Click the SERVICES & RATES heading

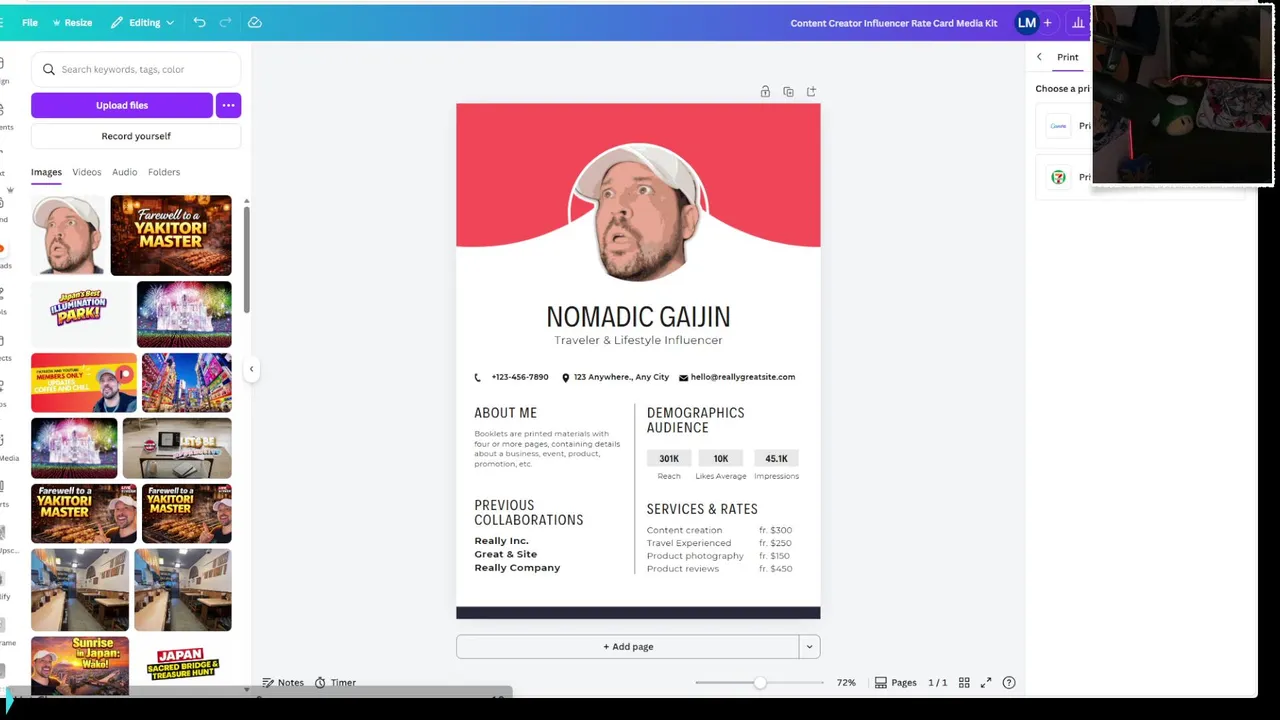[702, 509]
